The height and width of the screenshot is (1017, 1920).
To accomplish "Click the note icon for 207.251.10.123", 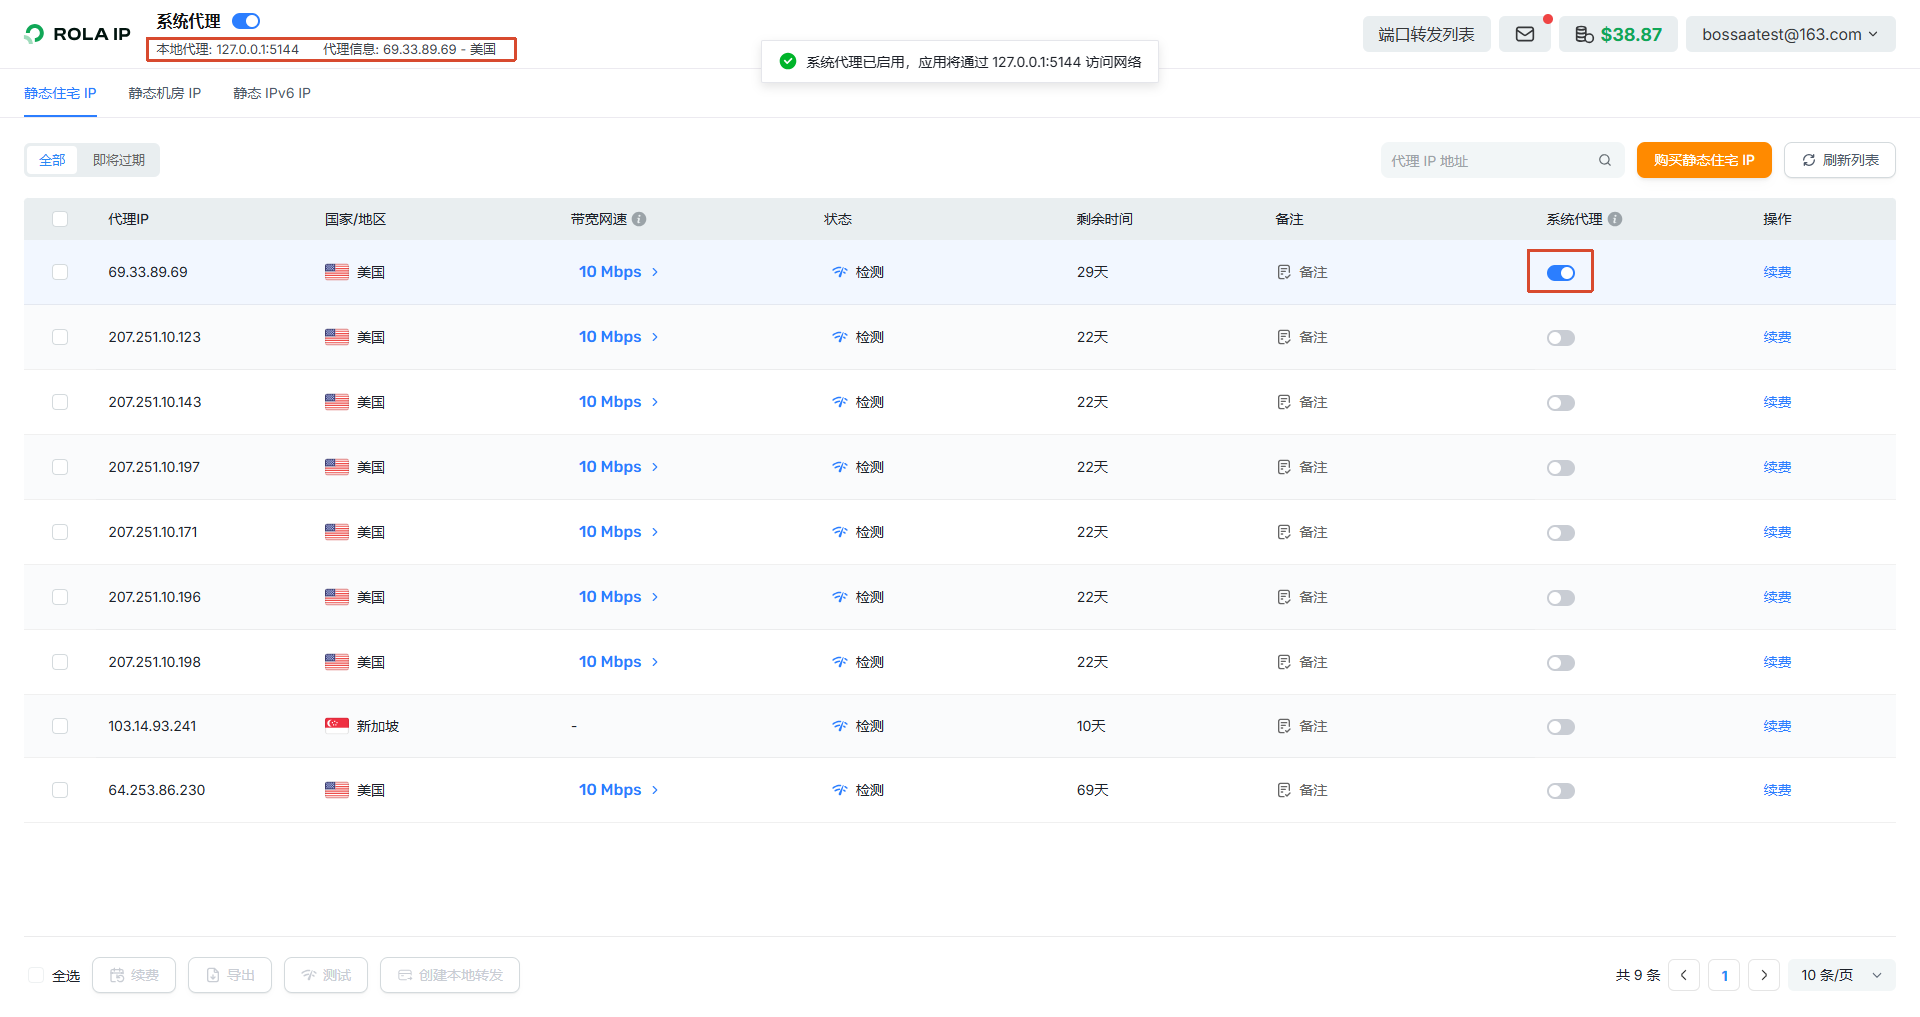I will (x=1284, y=337).
